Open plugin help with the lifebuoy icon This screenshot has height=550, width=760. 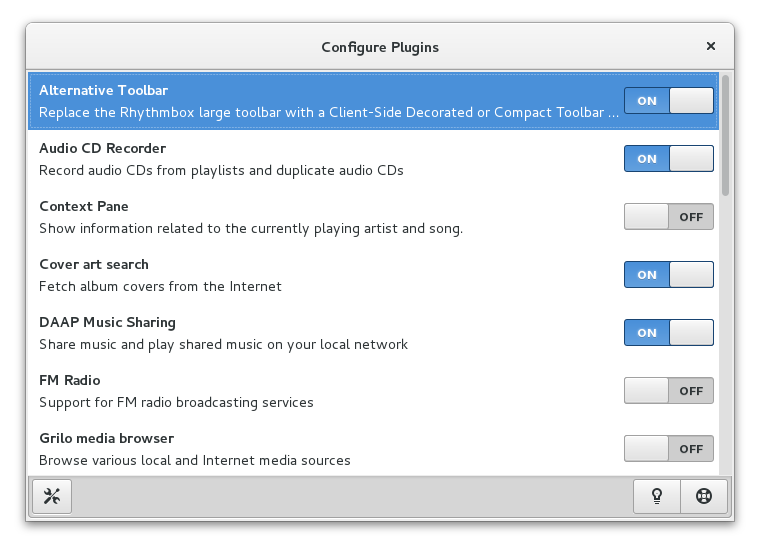point(704,496)
